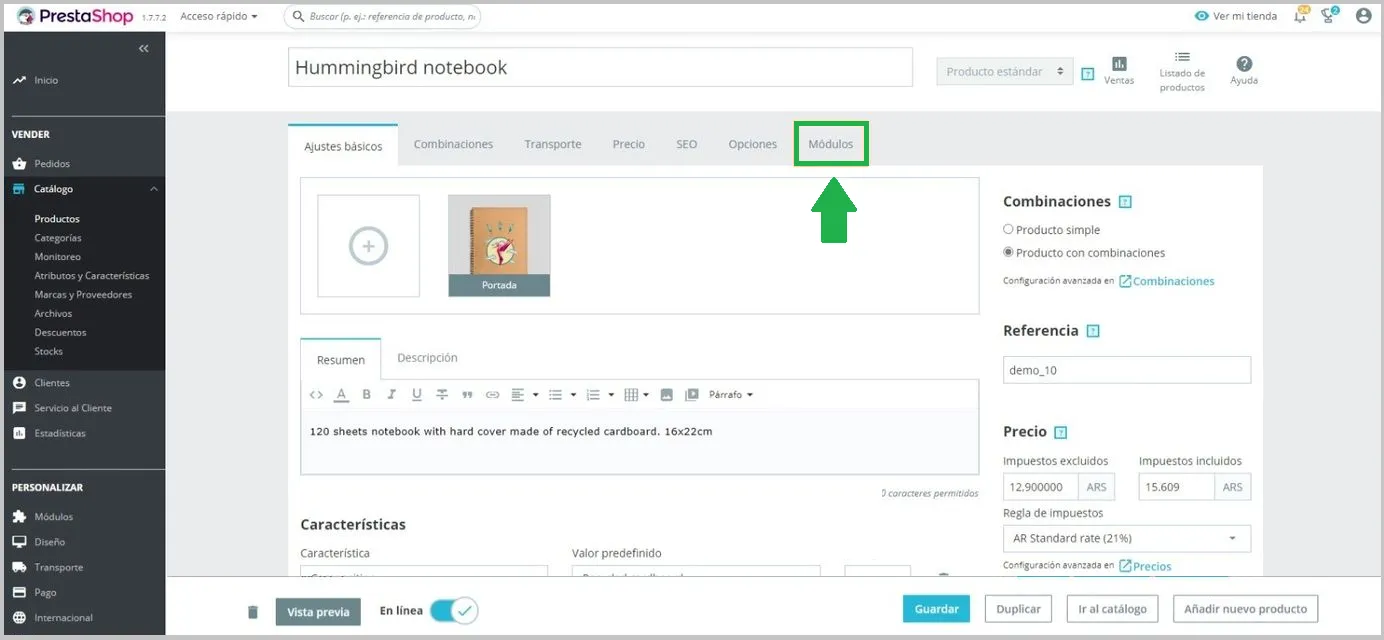Click the product name field Hummingbird notebook
The width and height of the screenshot is (1384, 640).
click(x=600, y=67)
